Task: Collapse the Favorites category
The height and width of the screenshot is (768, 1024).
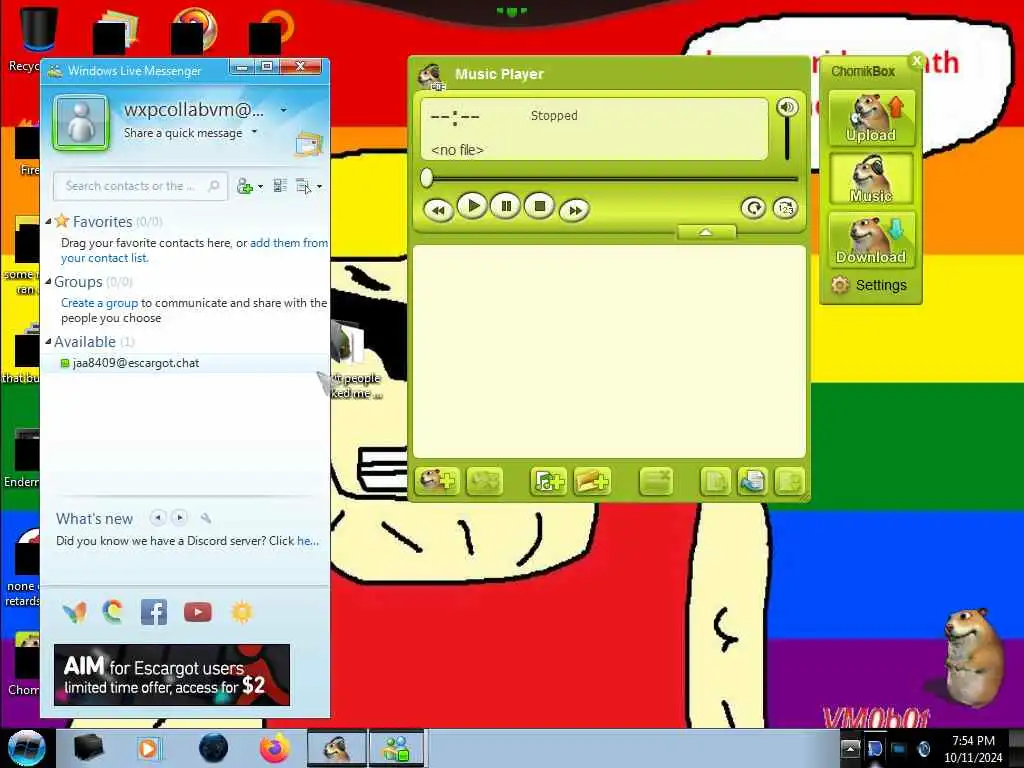Action: coord(48,221)
